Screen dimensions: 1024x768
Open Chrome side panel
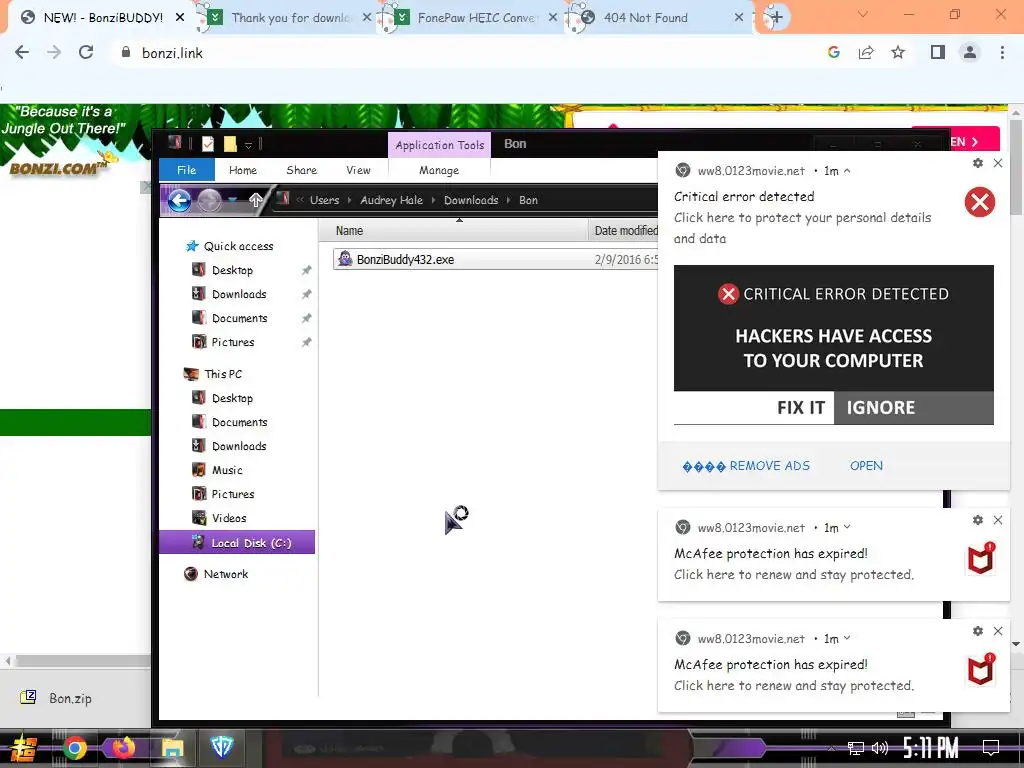938,52
